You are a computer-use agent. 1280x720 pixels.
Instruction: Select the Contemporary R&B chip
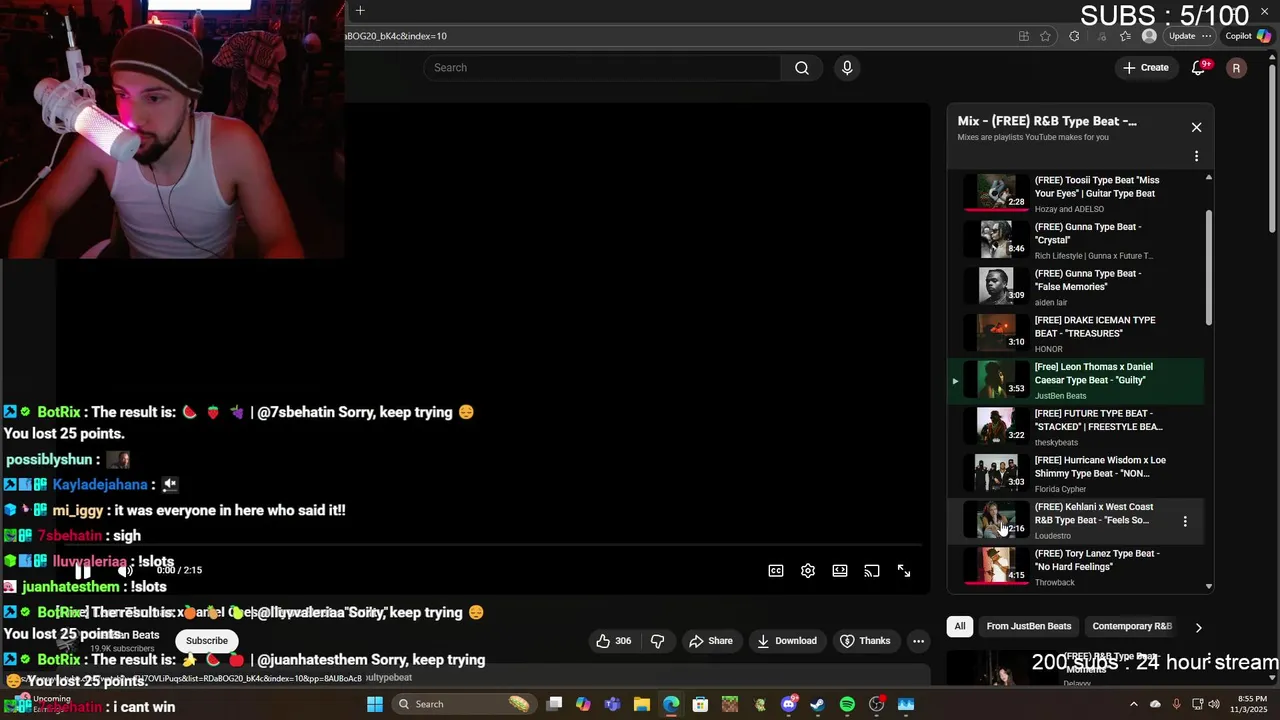(1132, 626)
